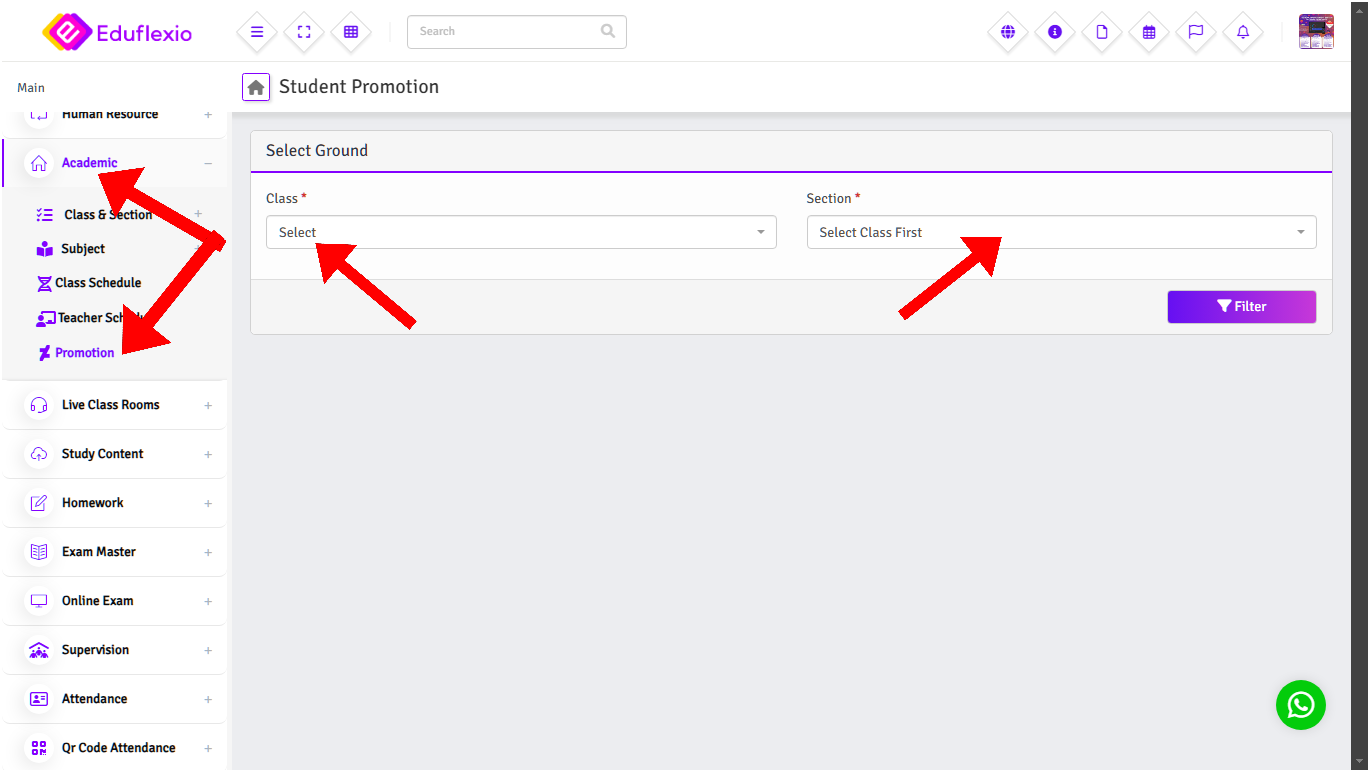Click the Search input field
The width and height of the screenshot is (1370, 772).
[x=505, y=32]
